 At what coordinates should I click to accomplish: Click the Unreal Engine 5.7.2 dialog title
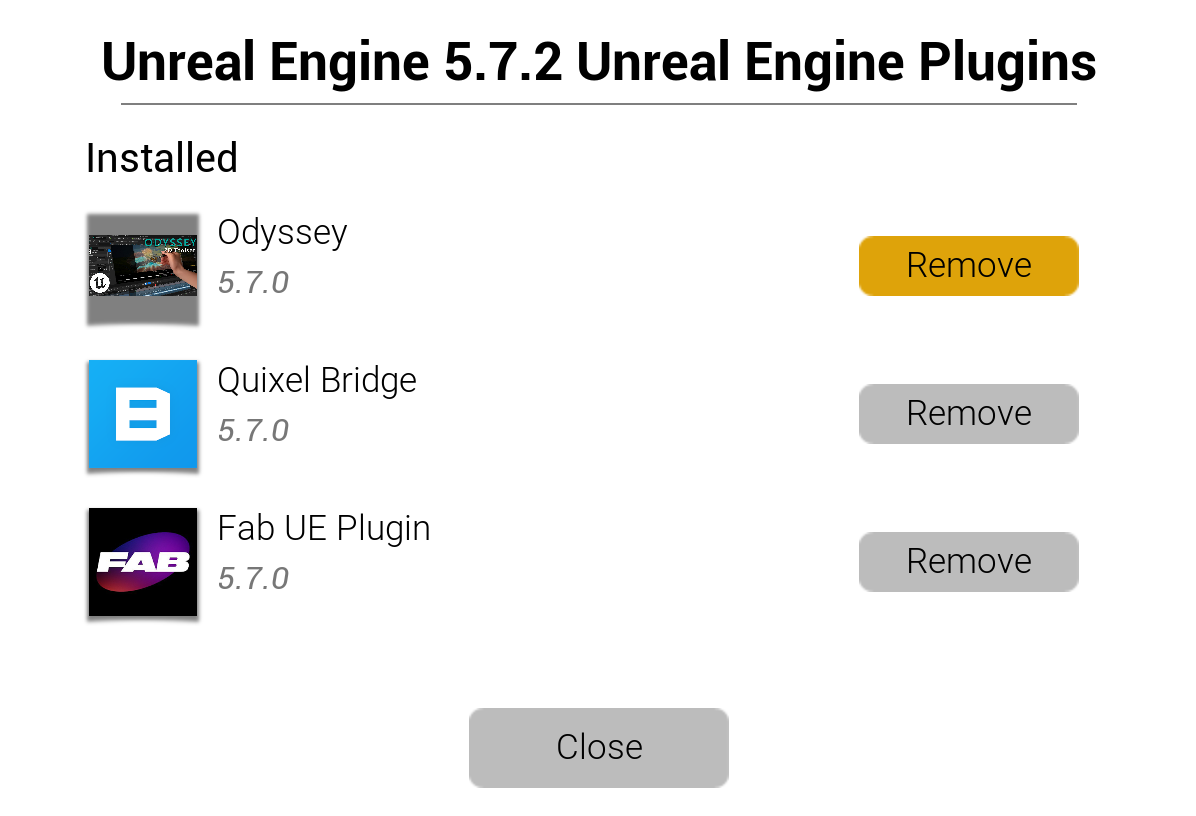click(598, 62)
